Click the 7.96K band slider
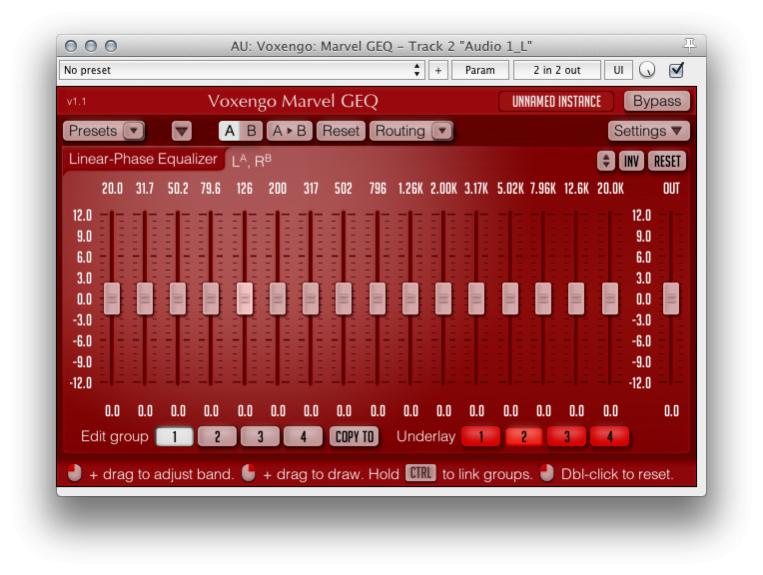Viewport: 763px width, 575px height. click(x=543, y=298)
